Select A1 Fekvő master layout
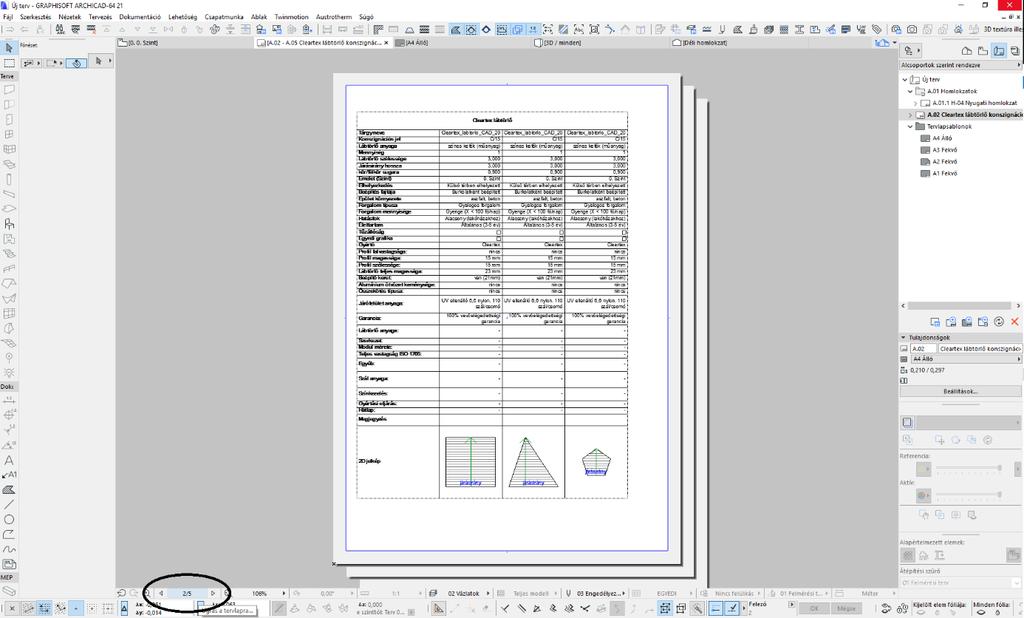Viewport: 1024px width, 618px height. (944, 174)
